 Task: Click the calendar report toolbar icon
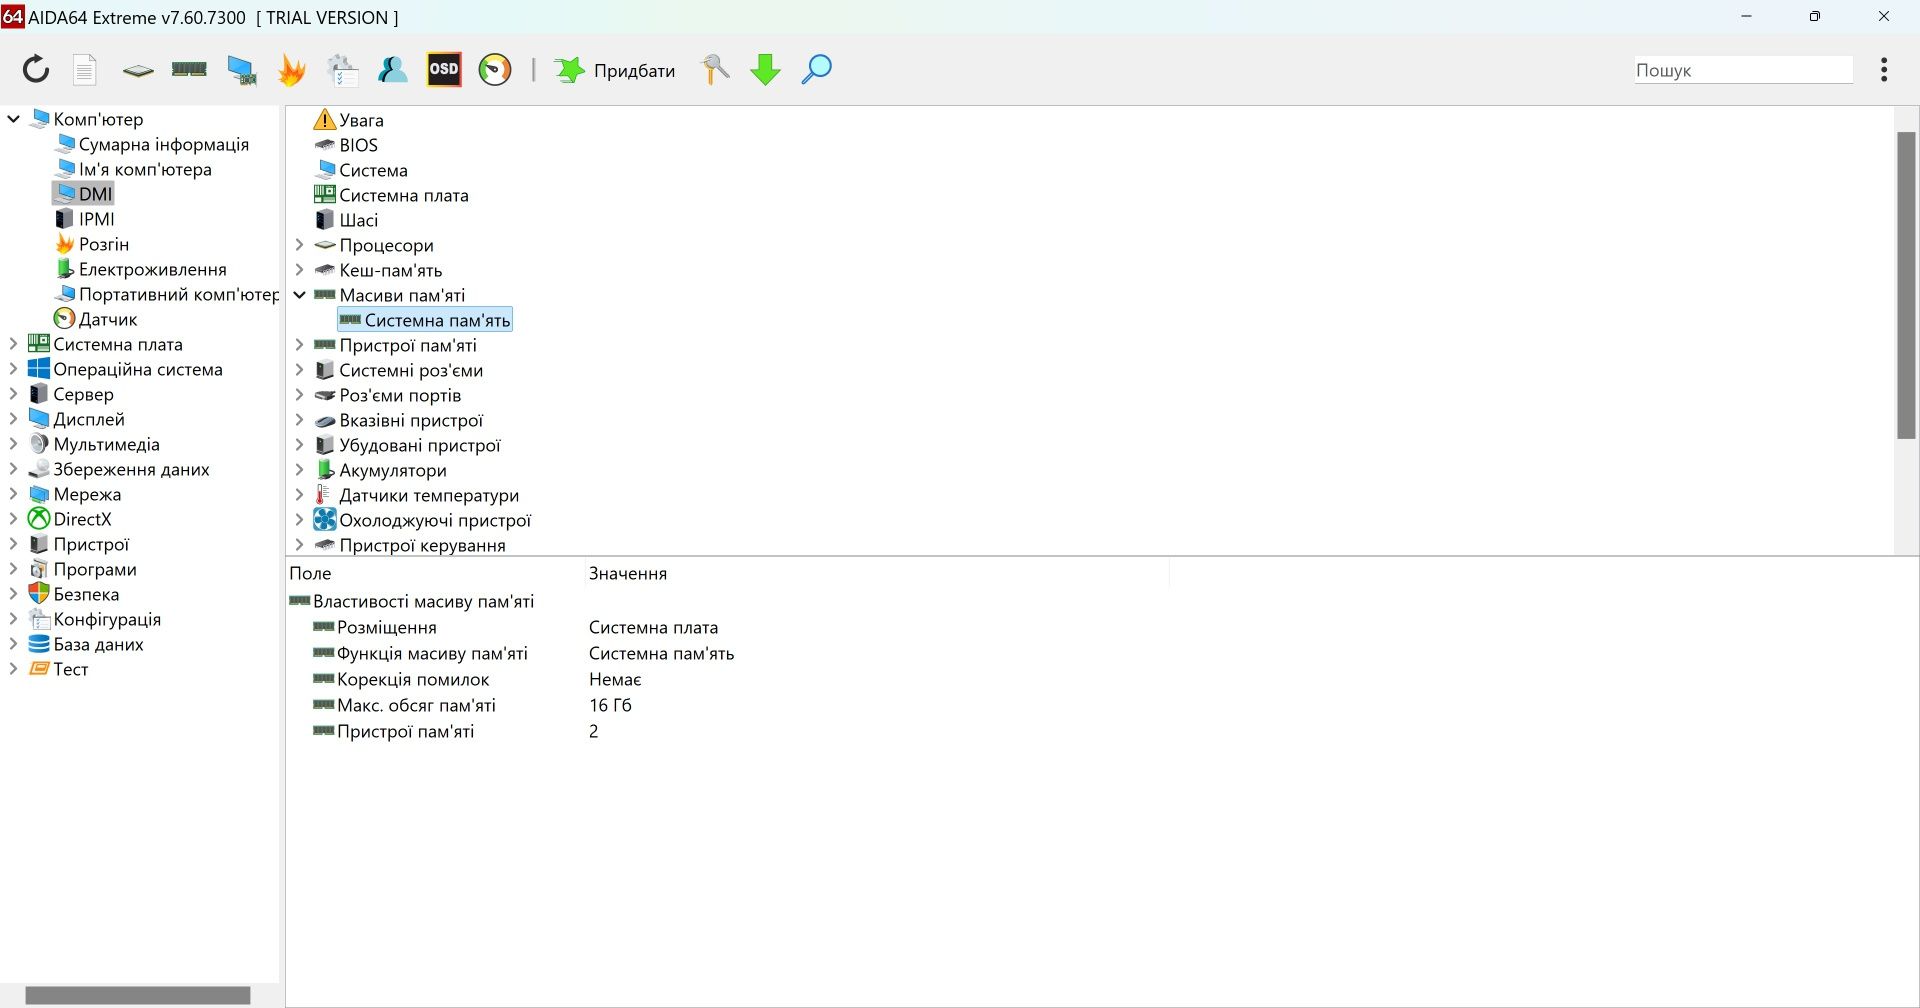pos(343,70)
